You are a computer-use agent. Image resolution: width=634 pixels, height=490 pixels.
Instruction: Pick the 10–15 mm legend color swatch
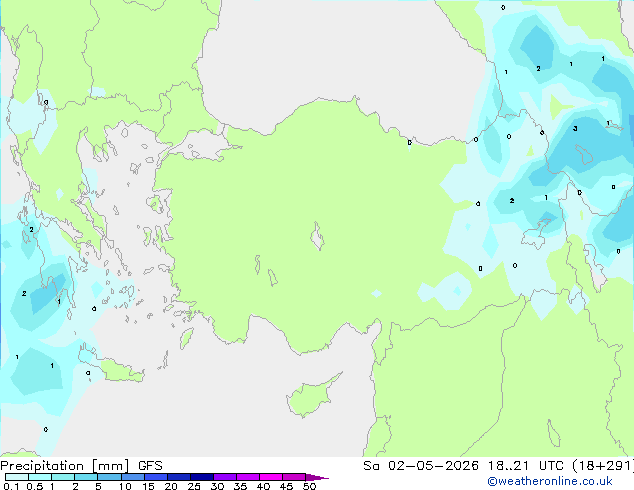tap(133, 477)
